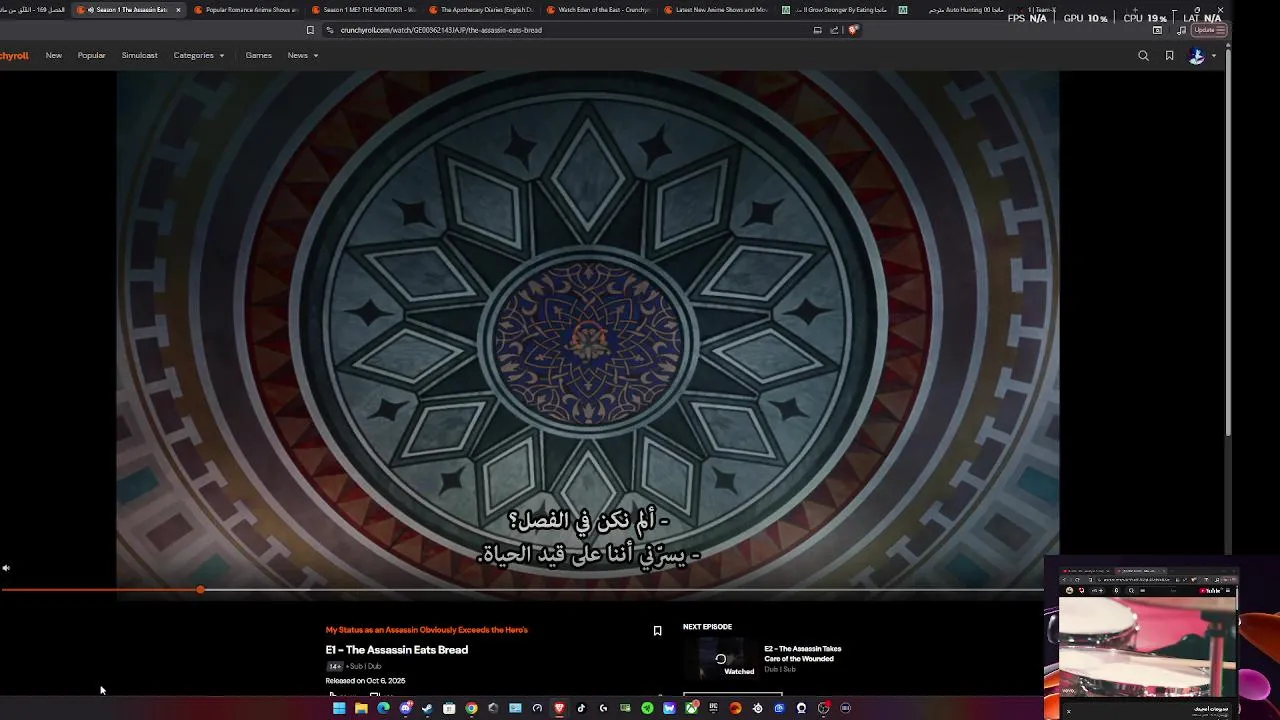Screen dimensions: 1280x720
Task: Click the 14+ rating badge
Action: [334, 666]
